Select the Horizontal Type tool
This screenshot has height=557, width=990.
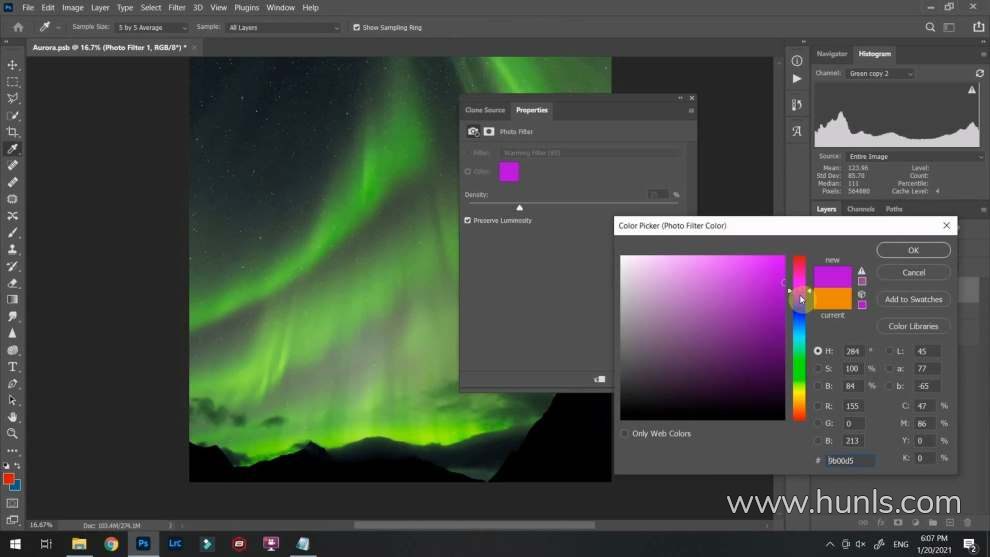13,367
